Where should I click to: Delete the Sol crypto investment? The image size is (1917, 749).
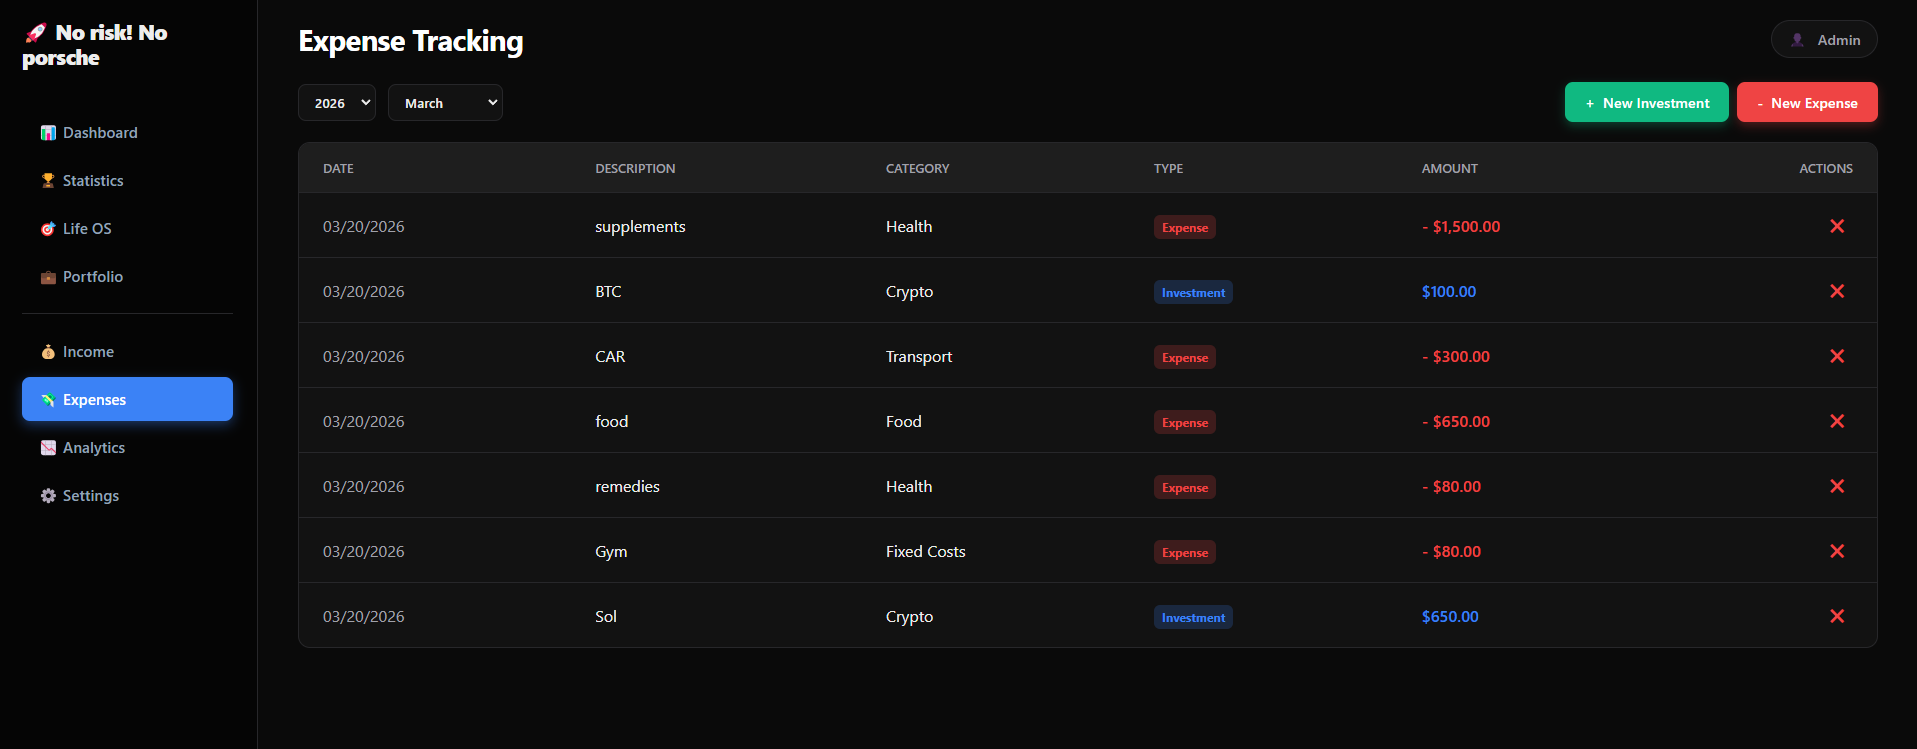pos(1836,616)
